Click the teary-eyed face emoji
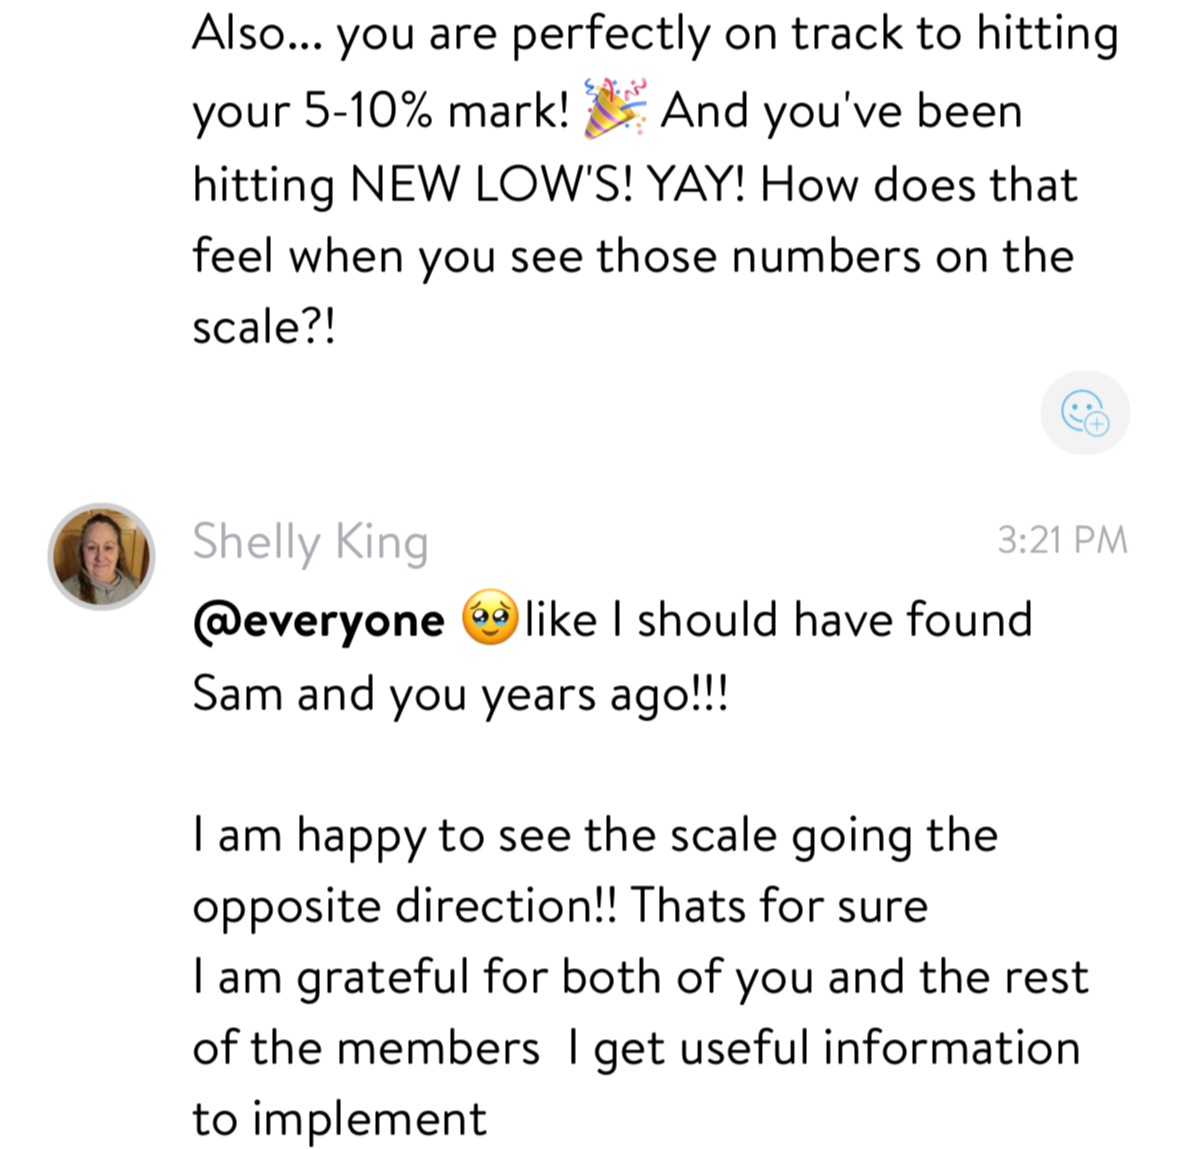1179x1149 pixels. 490,618
